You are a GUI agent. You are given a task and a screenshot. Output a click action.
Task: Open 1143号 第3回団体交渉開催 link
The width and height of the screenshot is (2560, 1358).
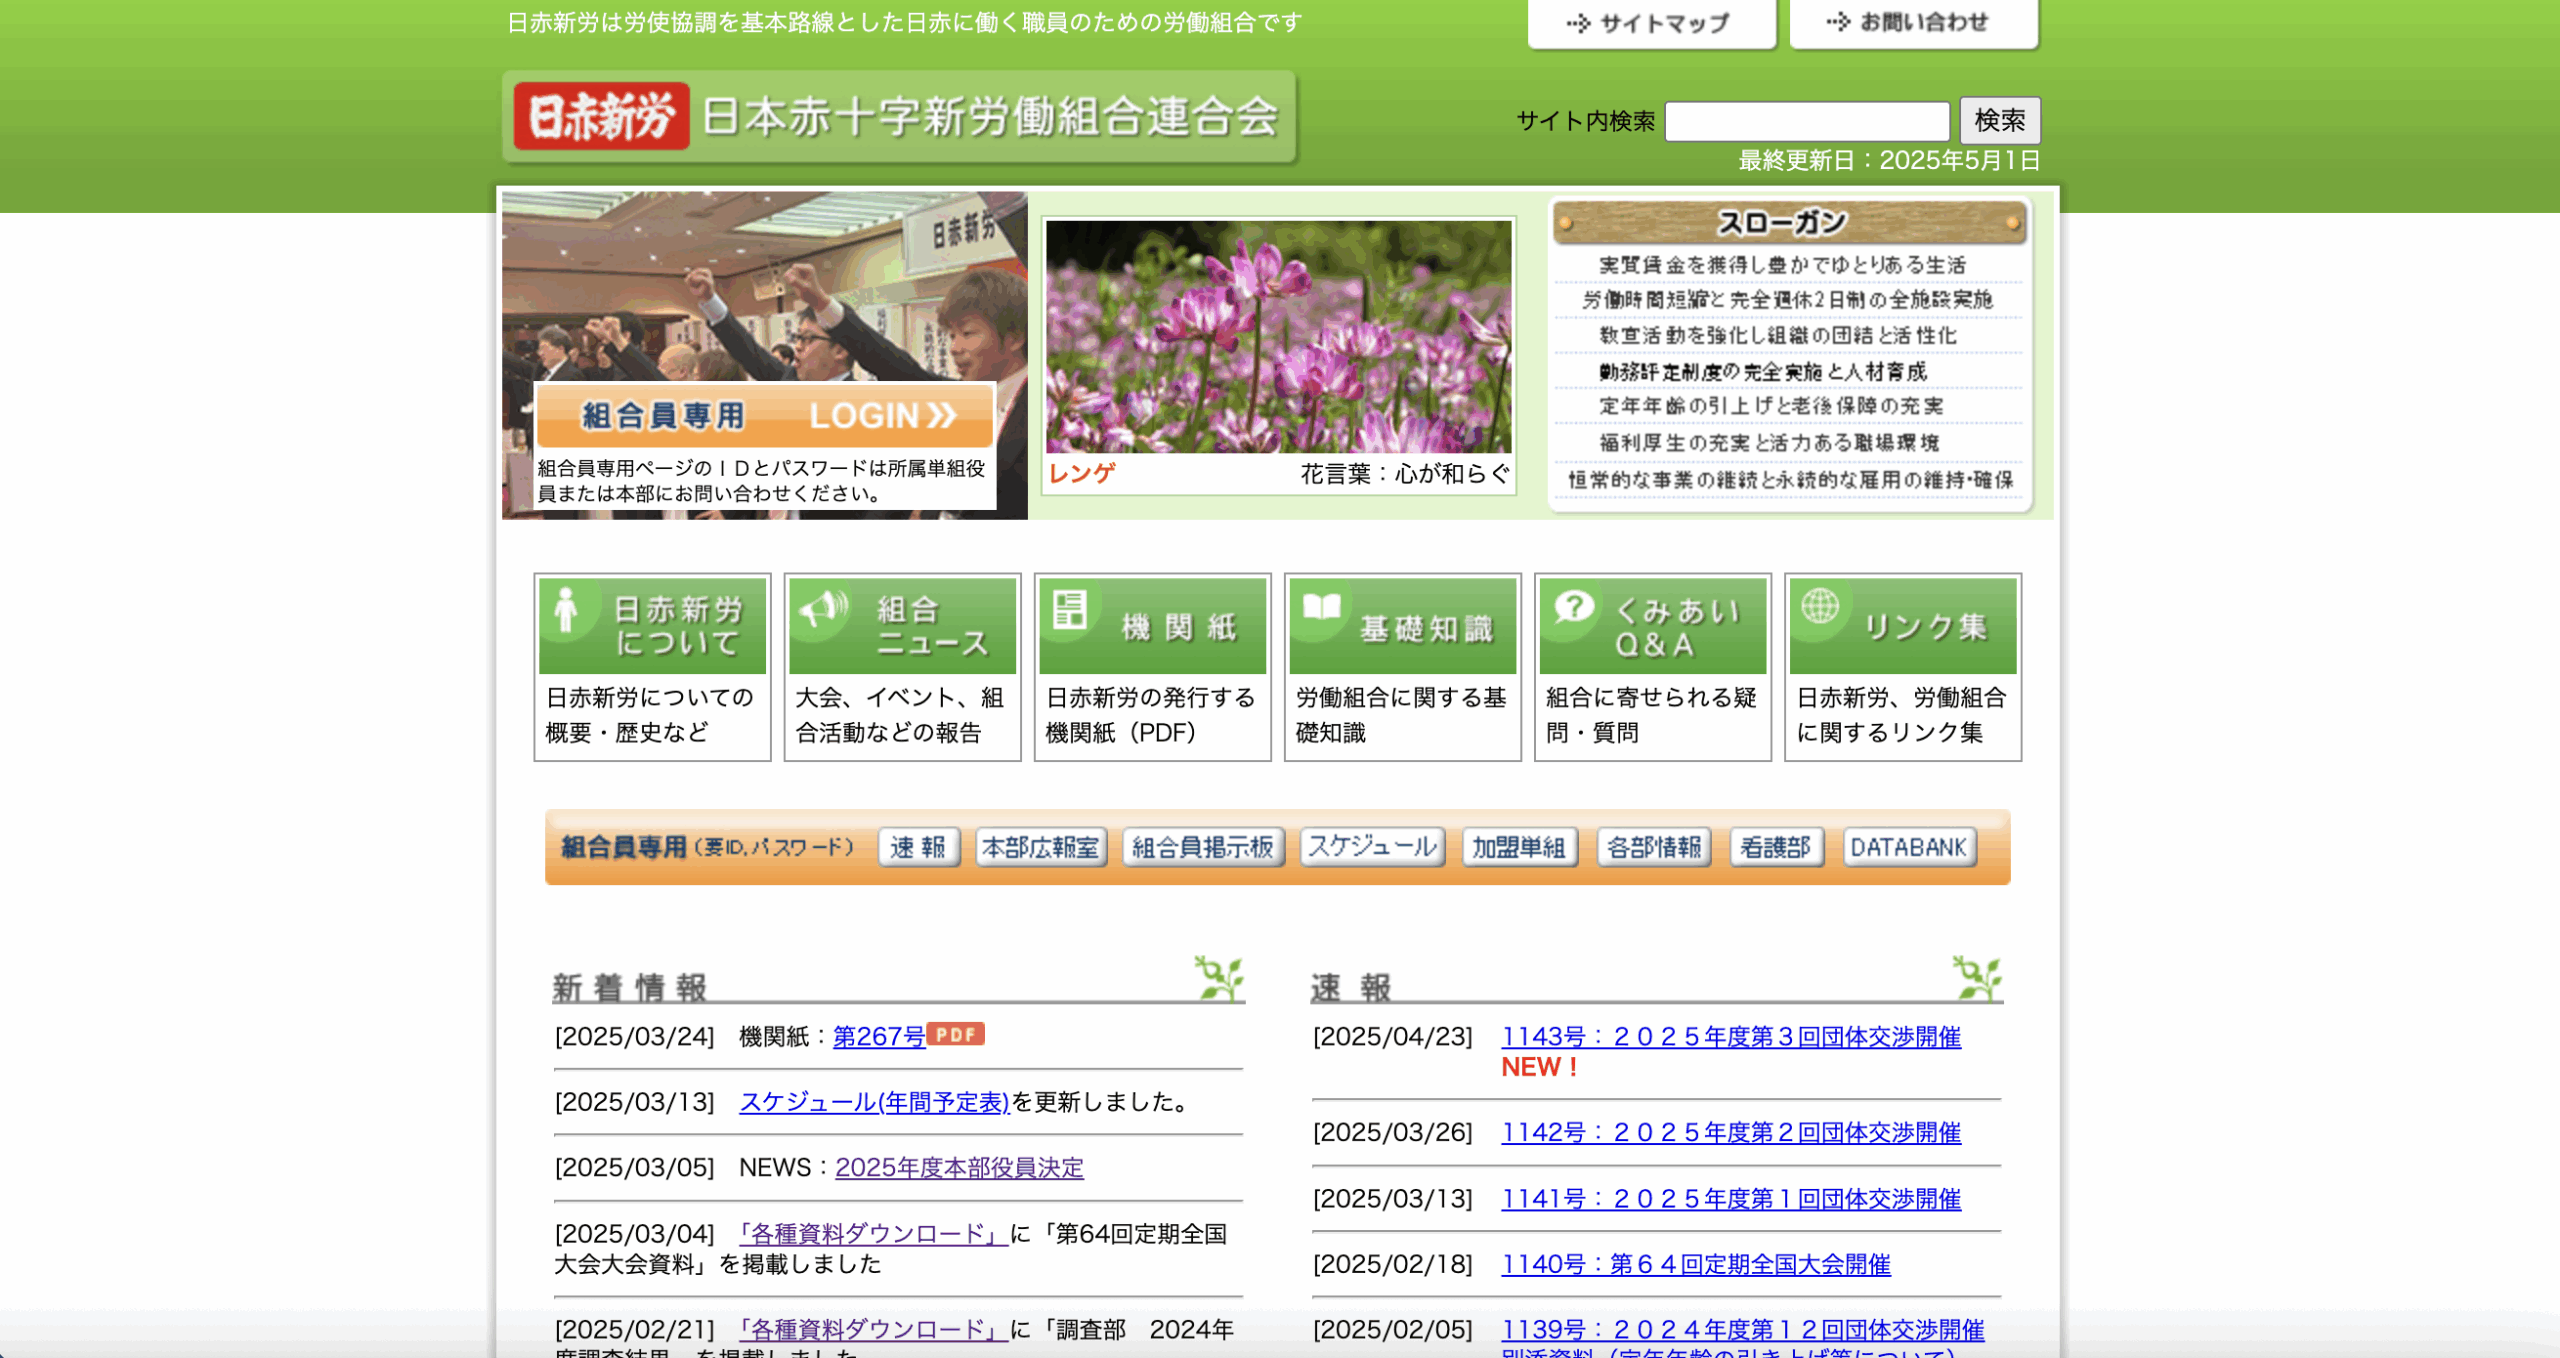tap(1731, 1037)
